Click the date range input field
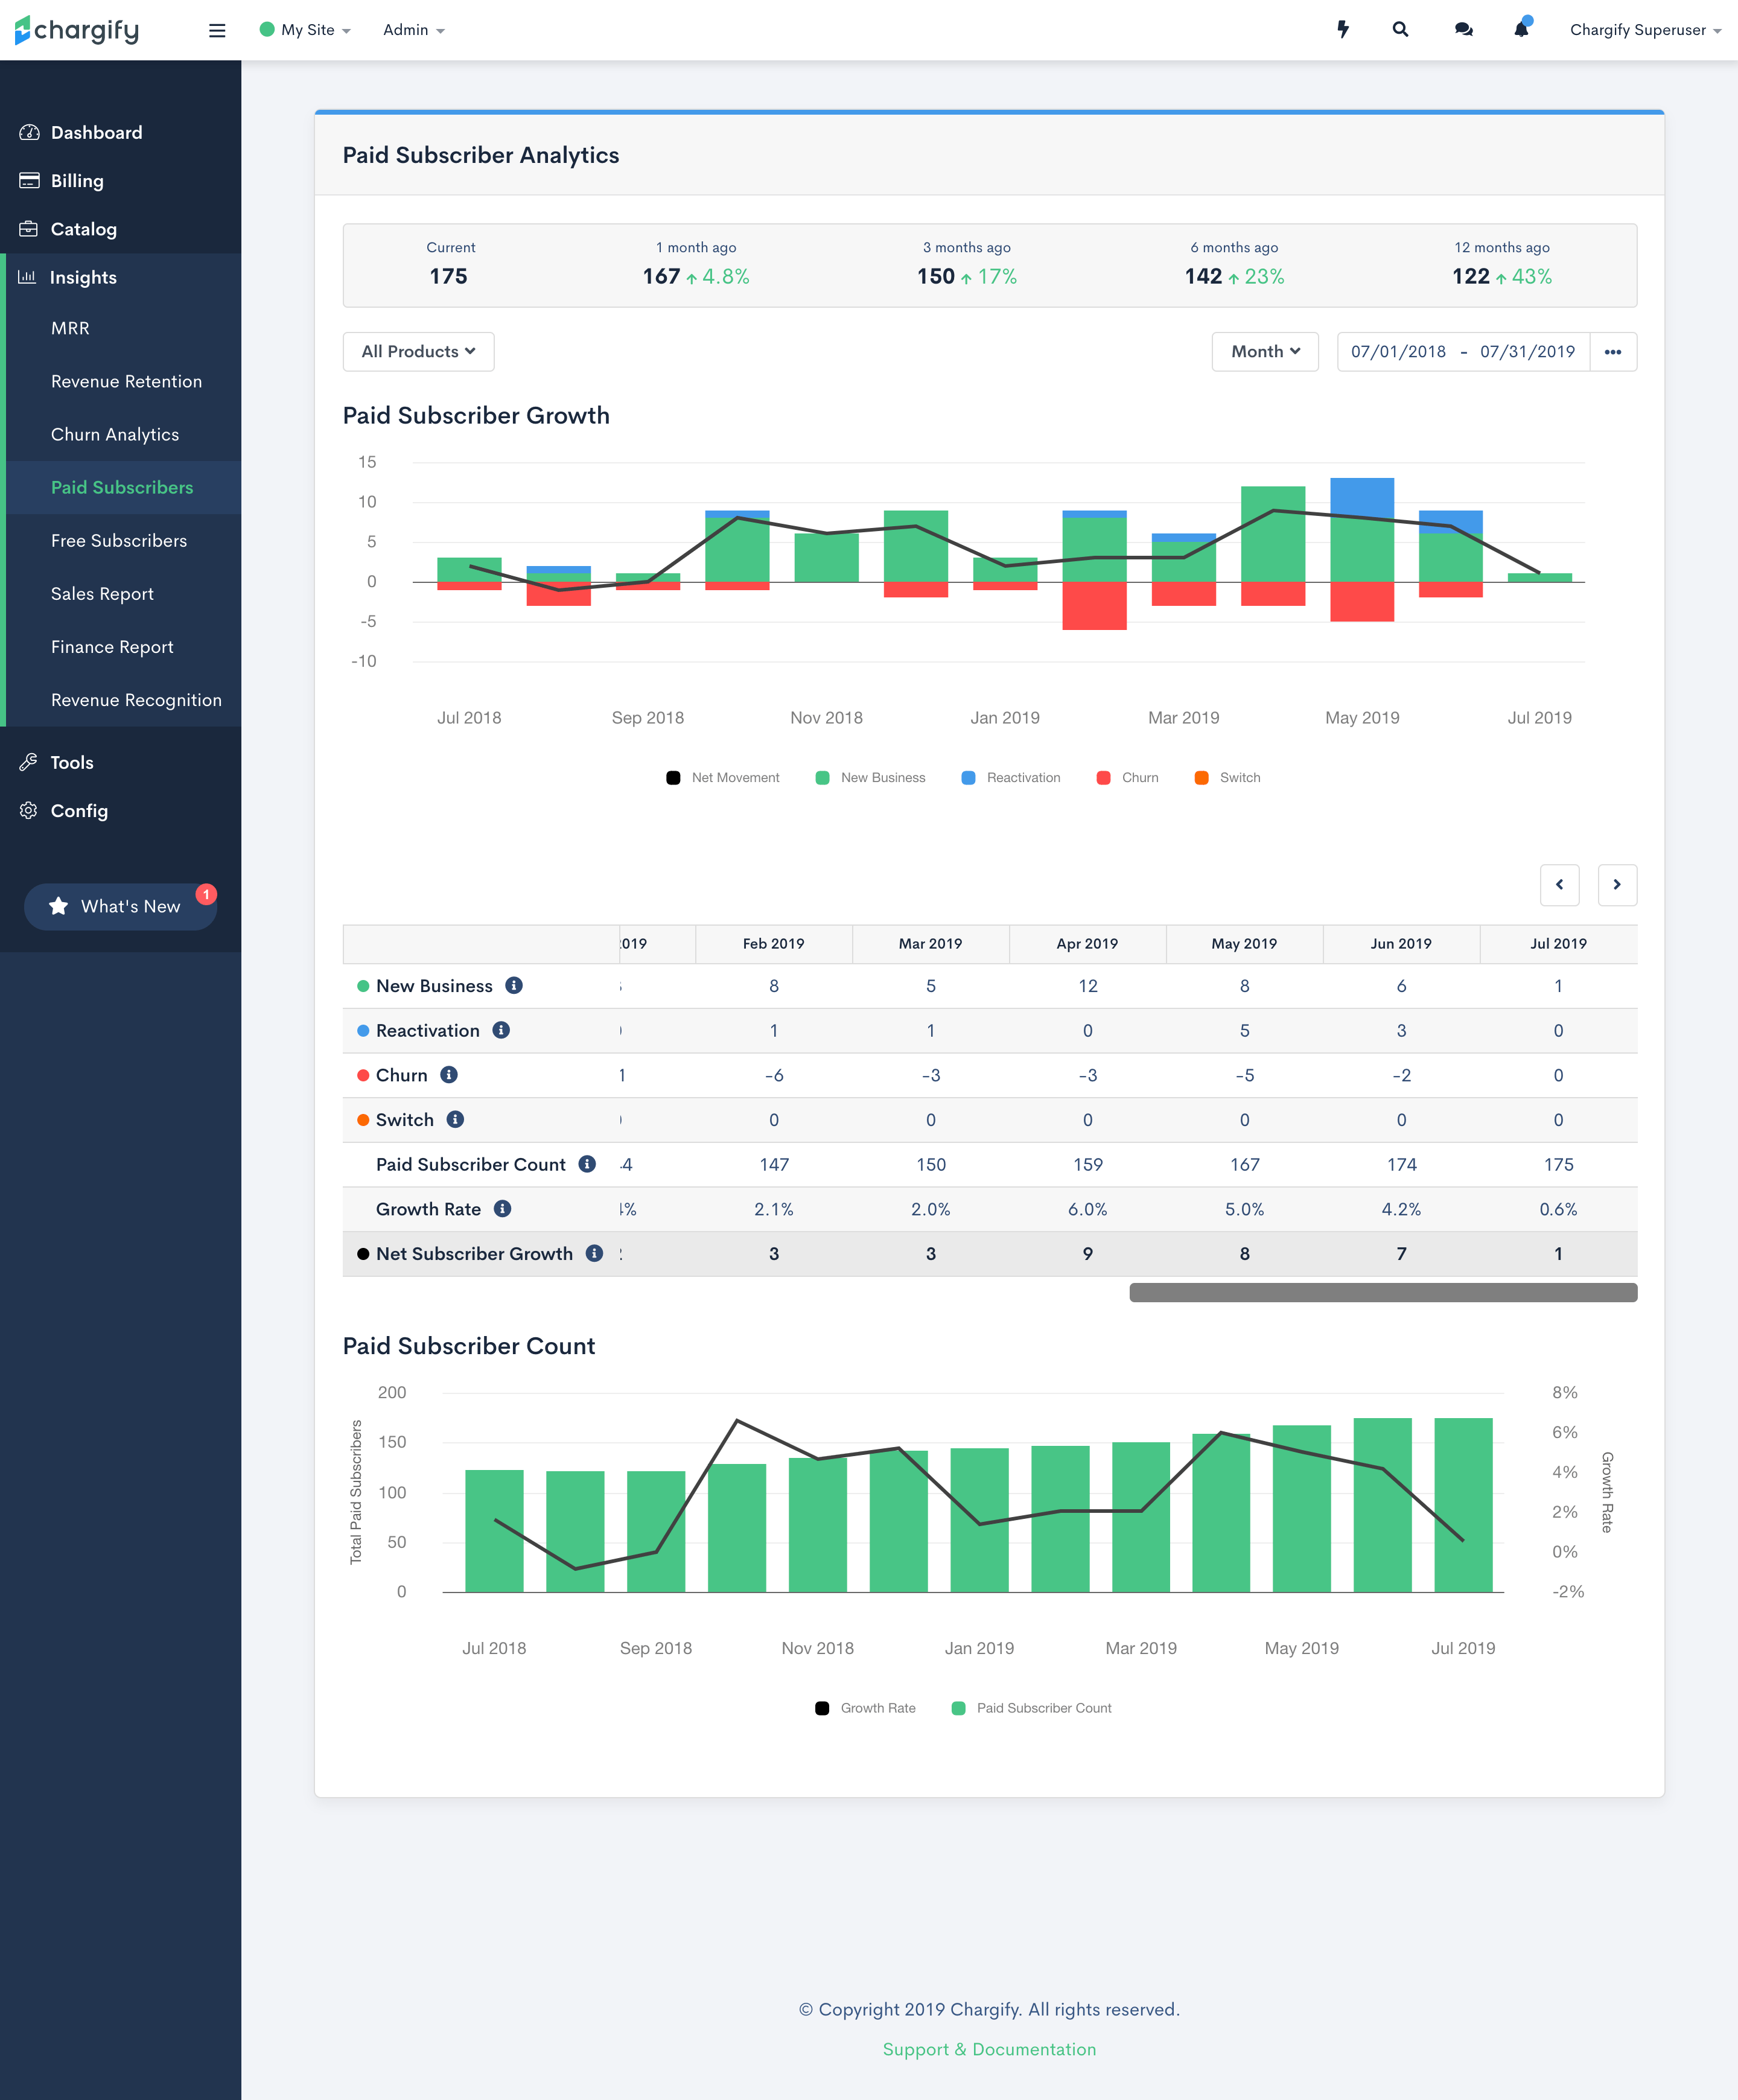 click(x=1462, y=352)
